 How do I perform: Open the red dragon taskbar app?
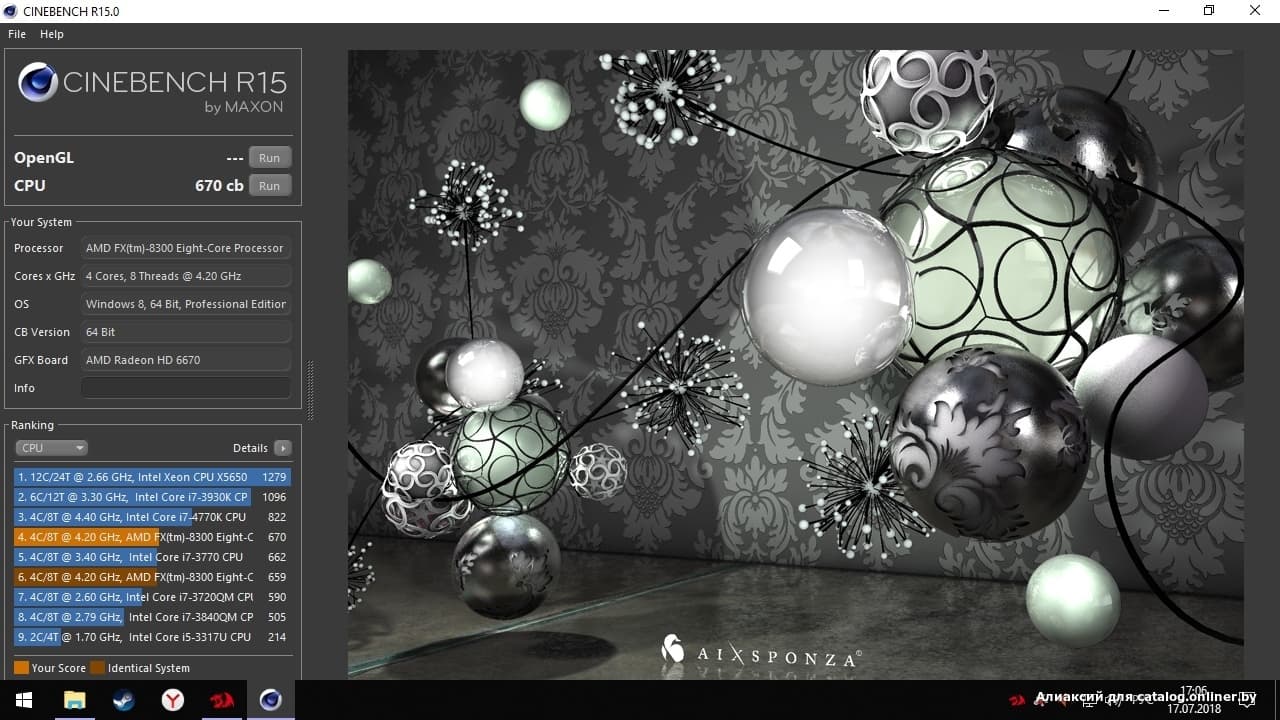click(221, 700)
